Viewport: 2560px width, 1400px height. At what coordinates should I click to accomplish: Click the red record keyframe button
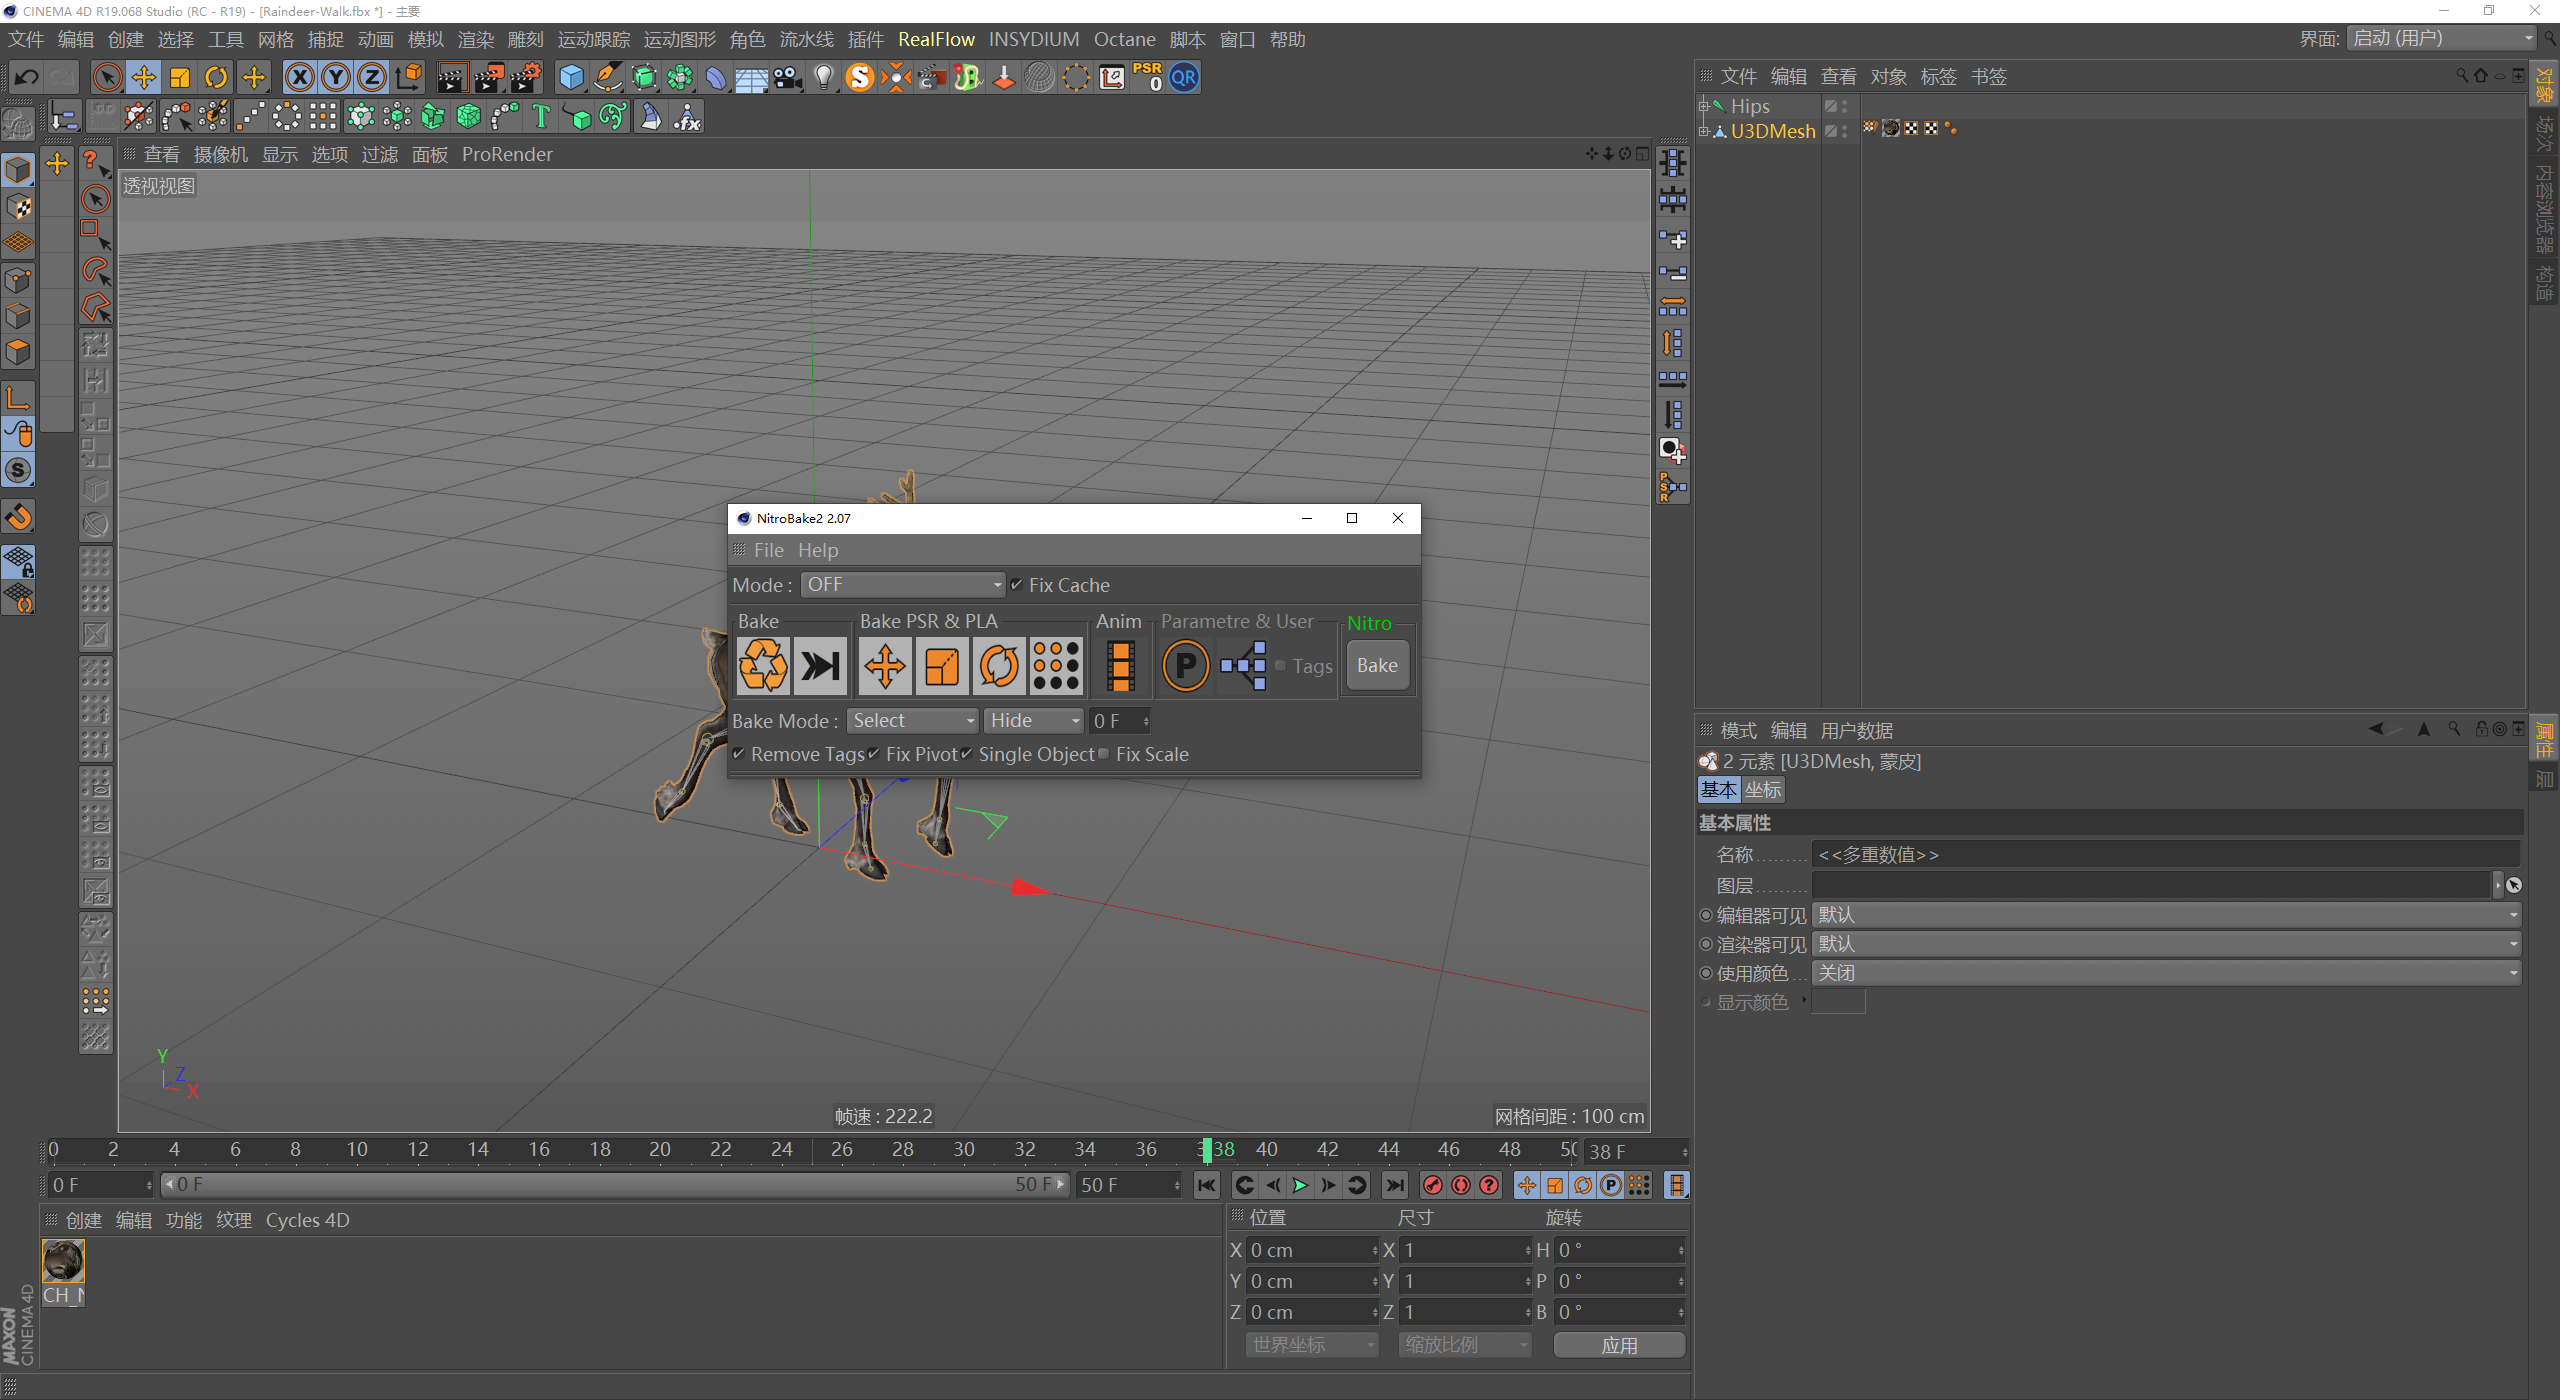[x=1432, y=1185]
